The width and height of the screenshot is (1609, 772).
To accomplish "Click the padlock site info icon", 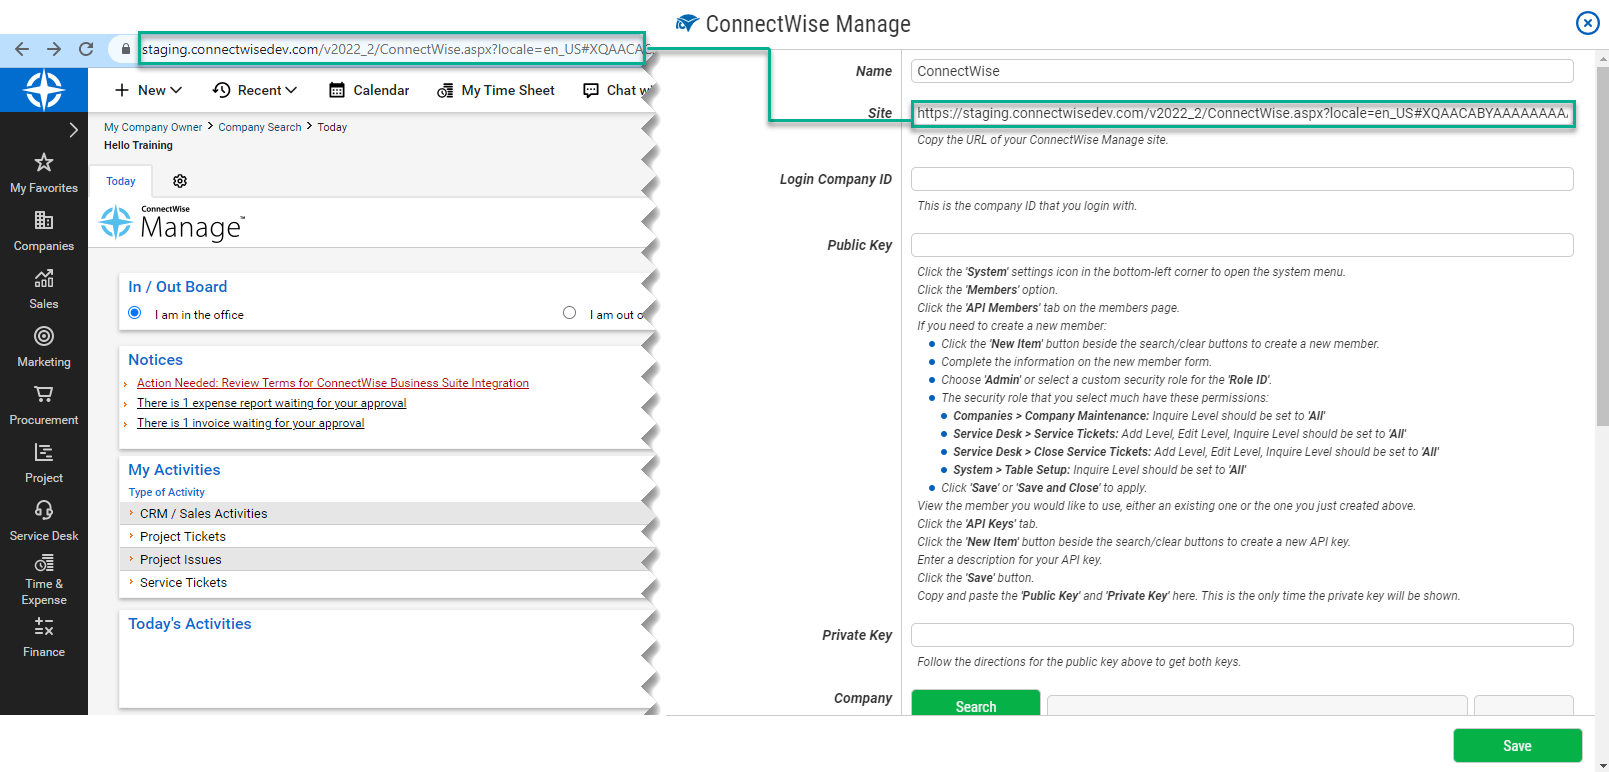I will coord(125,49).
